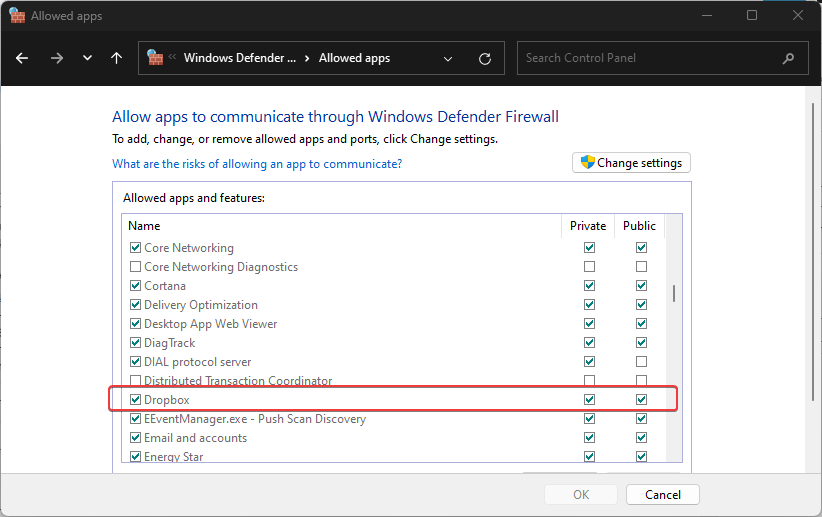Maximize the Allowed apps window
The height and width of the screenshot is (517, 822).
(x=752, y=15)
